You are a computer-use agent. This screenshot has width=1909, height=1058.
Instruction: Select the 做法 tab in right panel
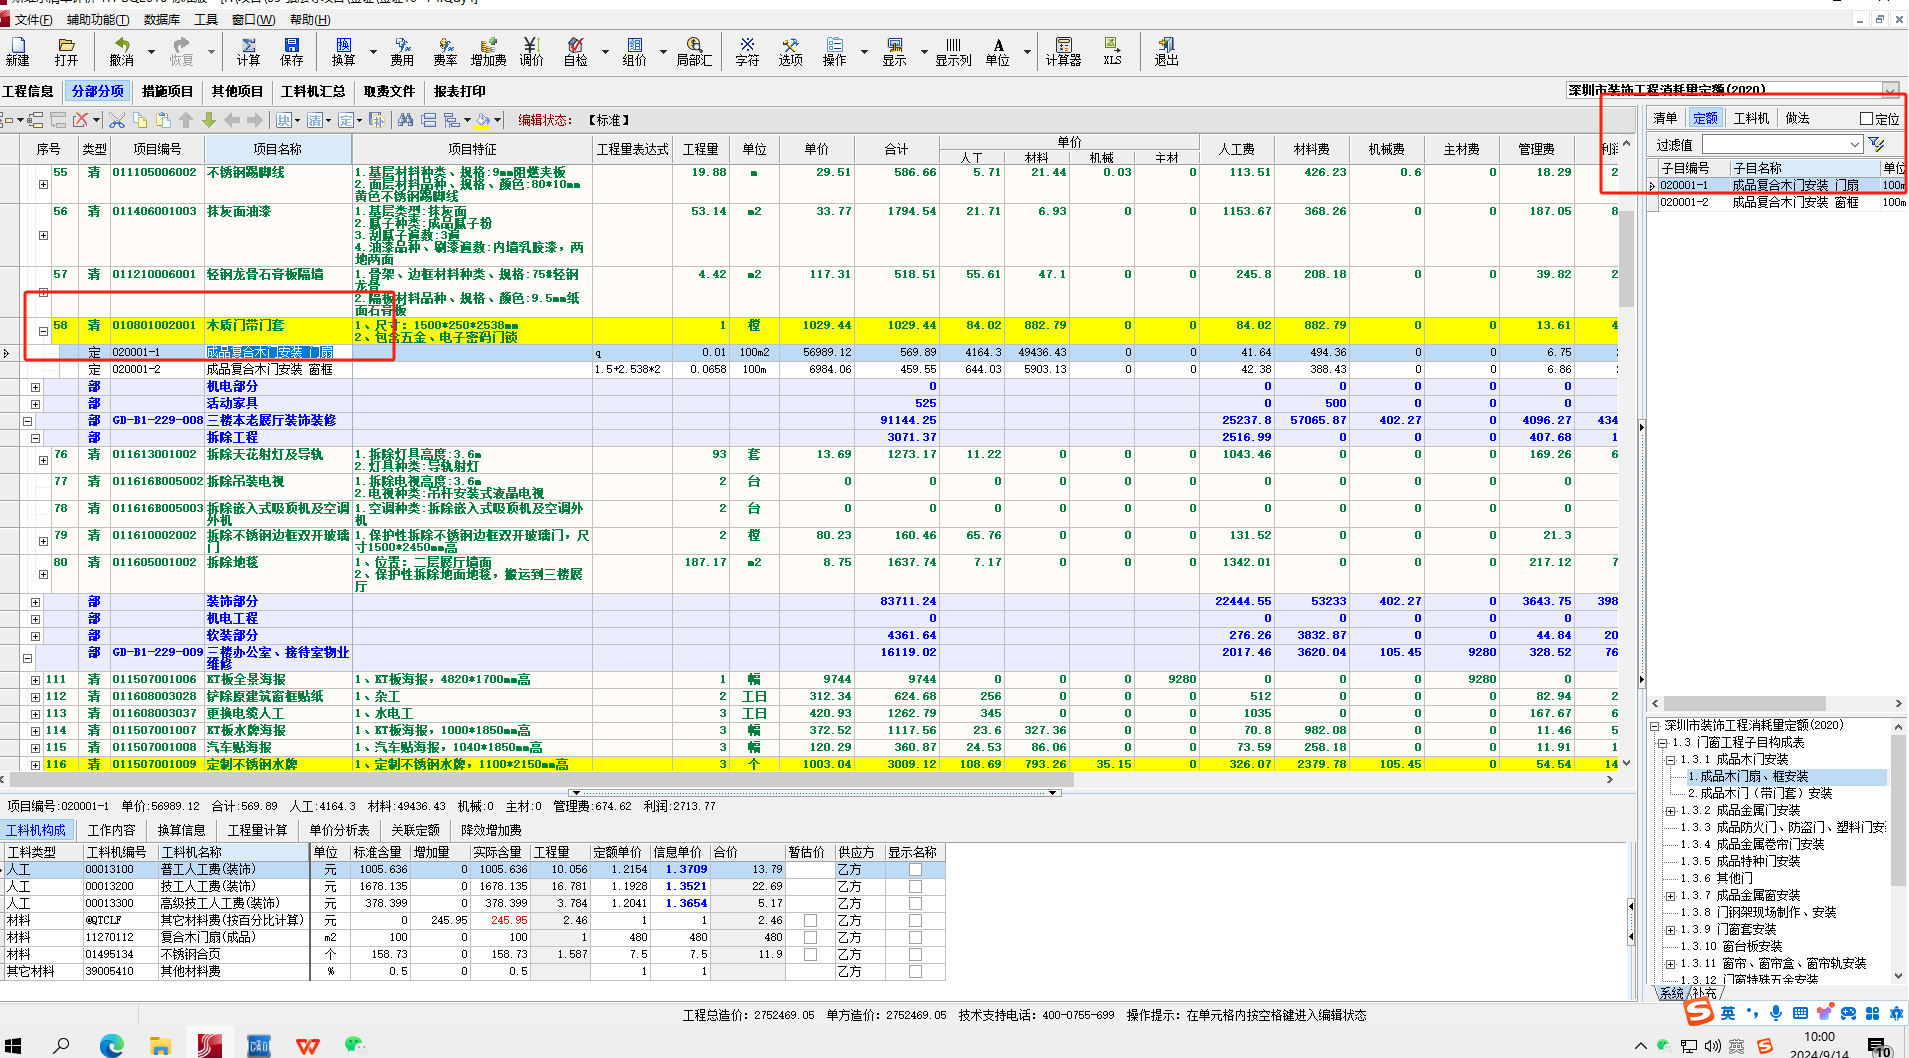(1797, 118)
